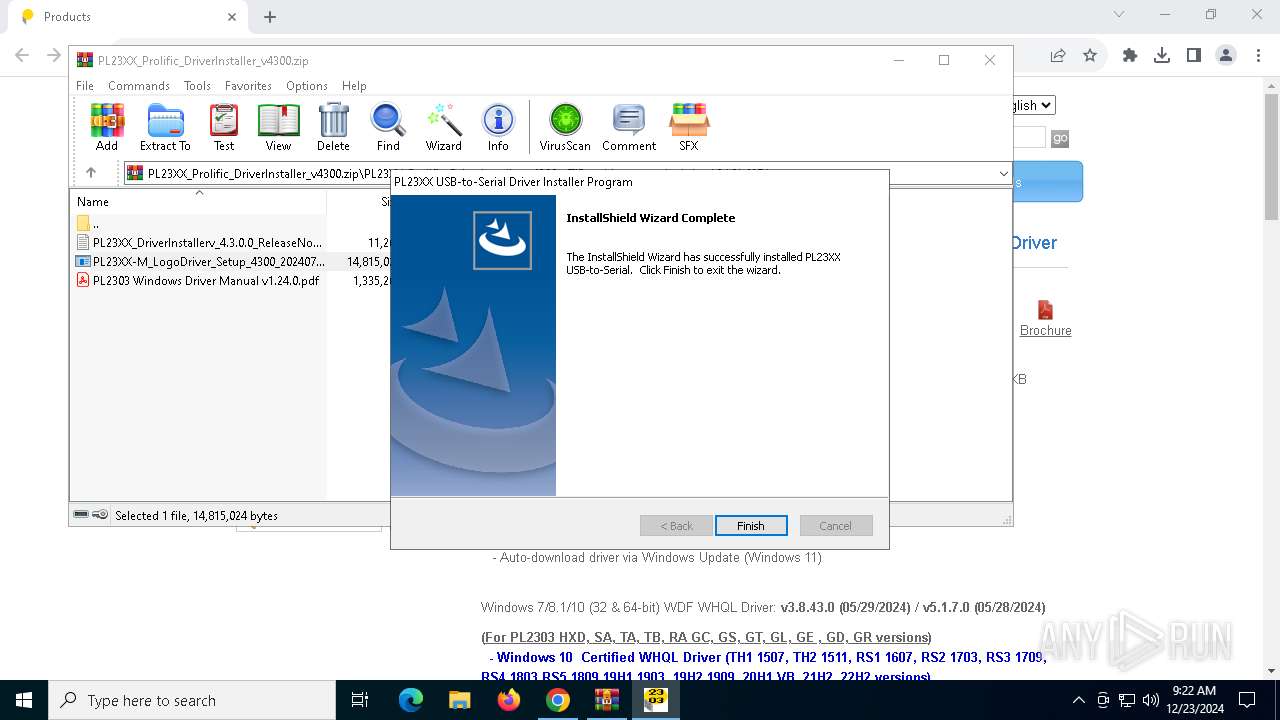
Task: Open Chrome downloads icon
Action: [x=1162, y=56]
